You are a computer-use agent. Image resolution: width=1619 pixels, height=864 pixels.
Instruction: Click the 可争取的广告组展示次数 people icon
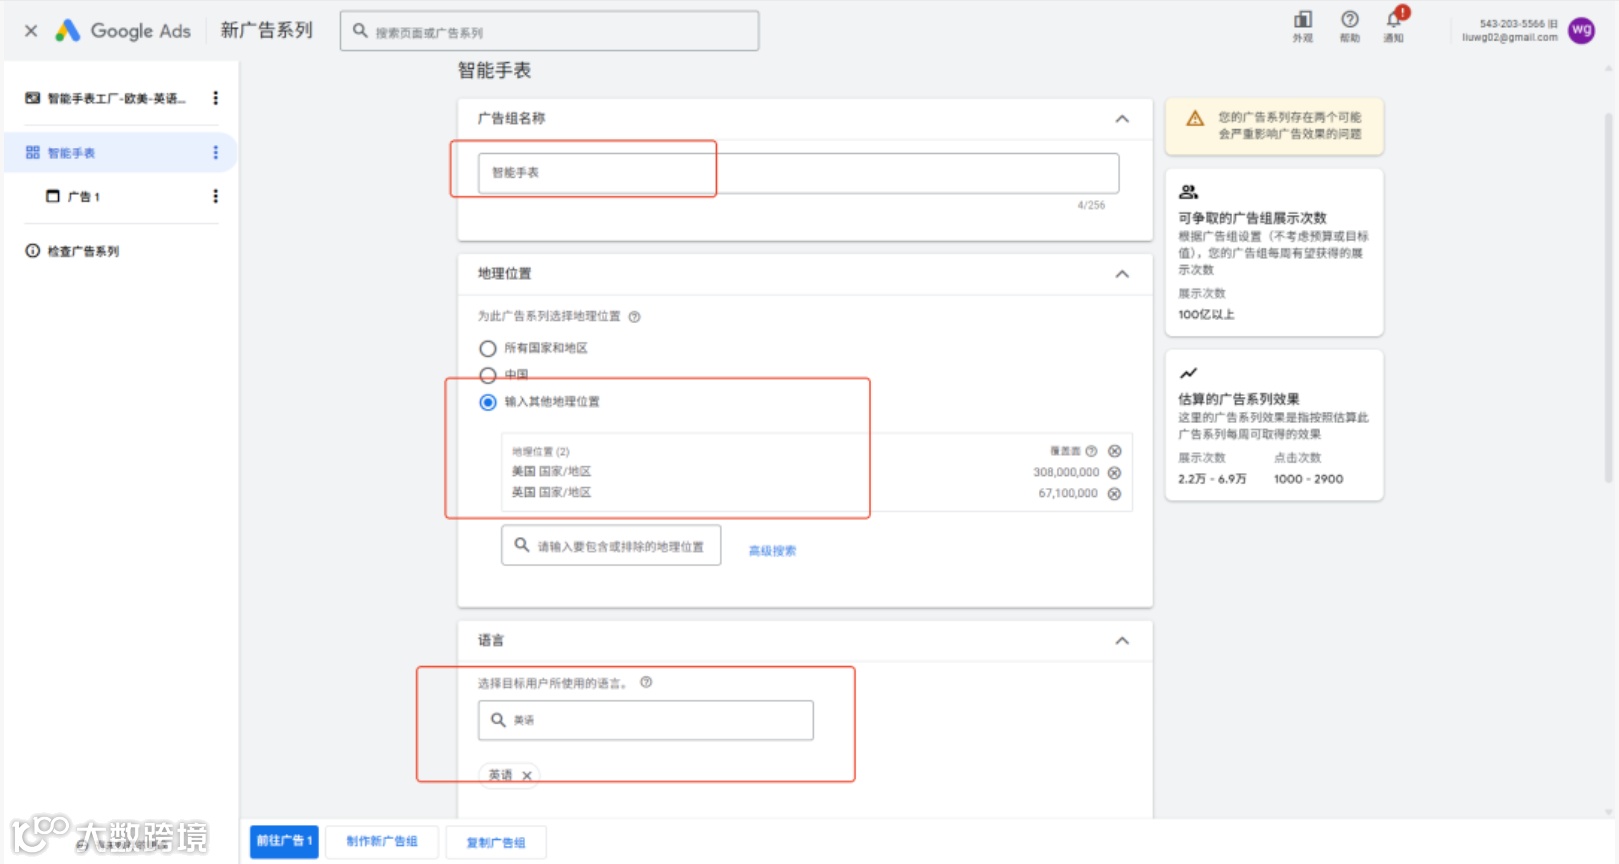[x=1188, y=192]
